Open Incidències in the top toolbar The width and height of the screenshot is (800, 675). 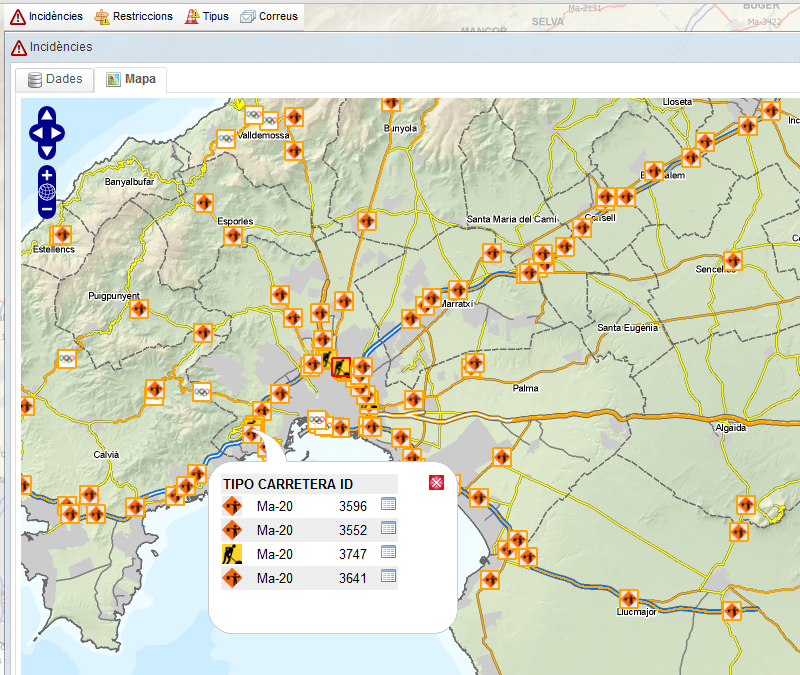click(47, 16)
